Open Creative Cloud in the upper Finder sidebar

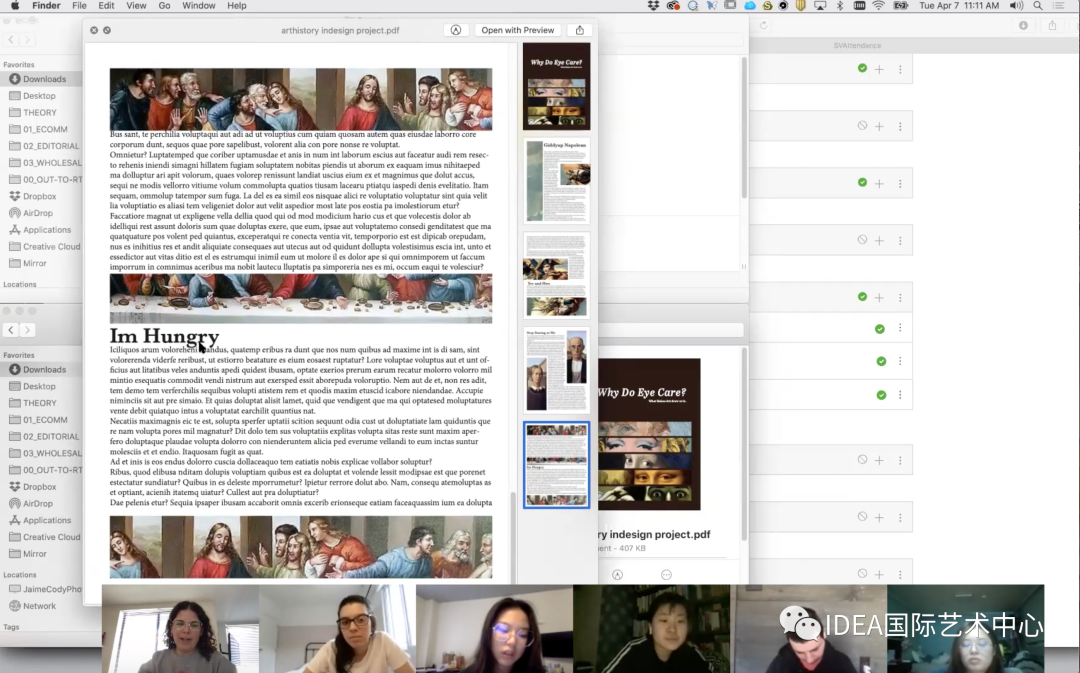click(41, 247)
